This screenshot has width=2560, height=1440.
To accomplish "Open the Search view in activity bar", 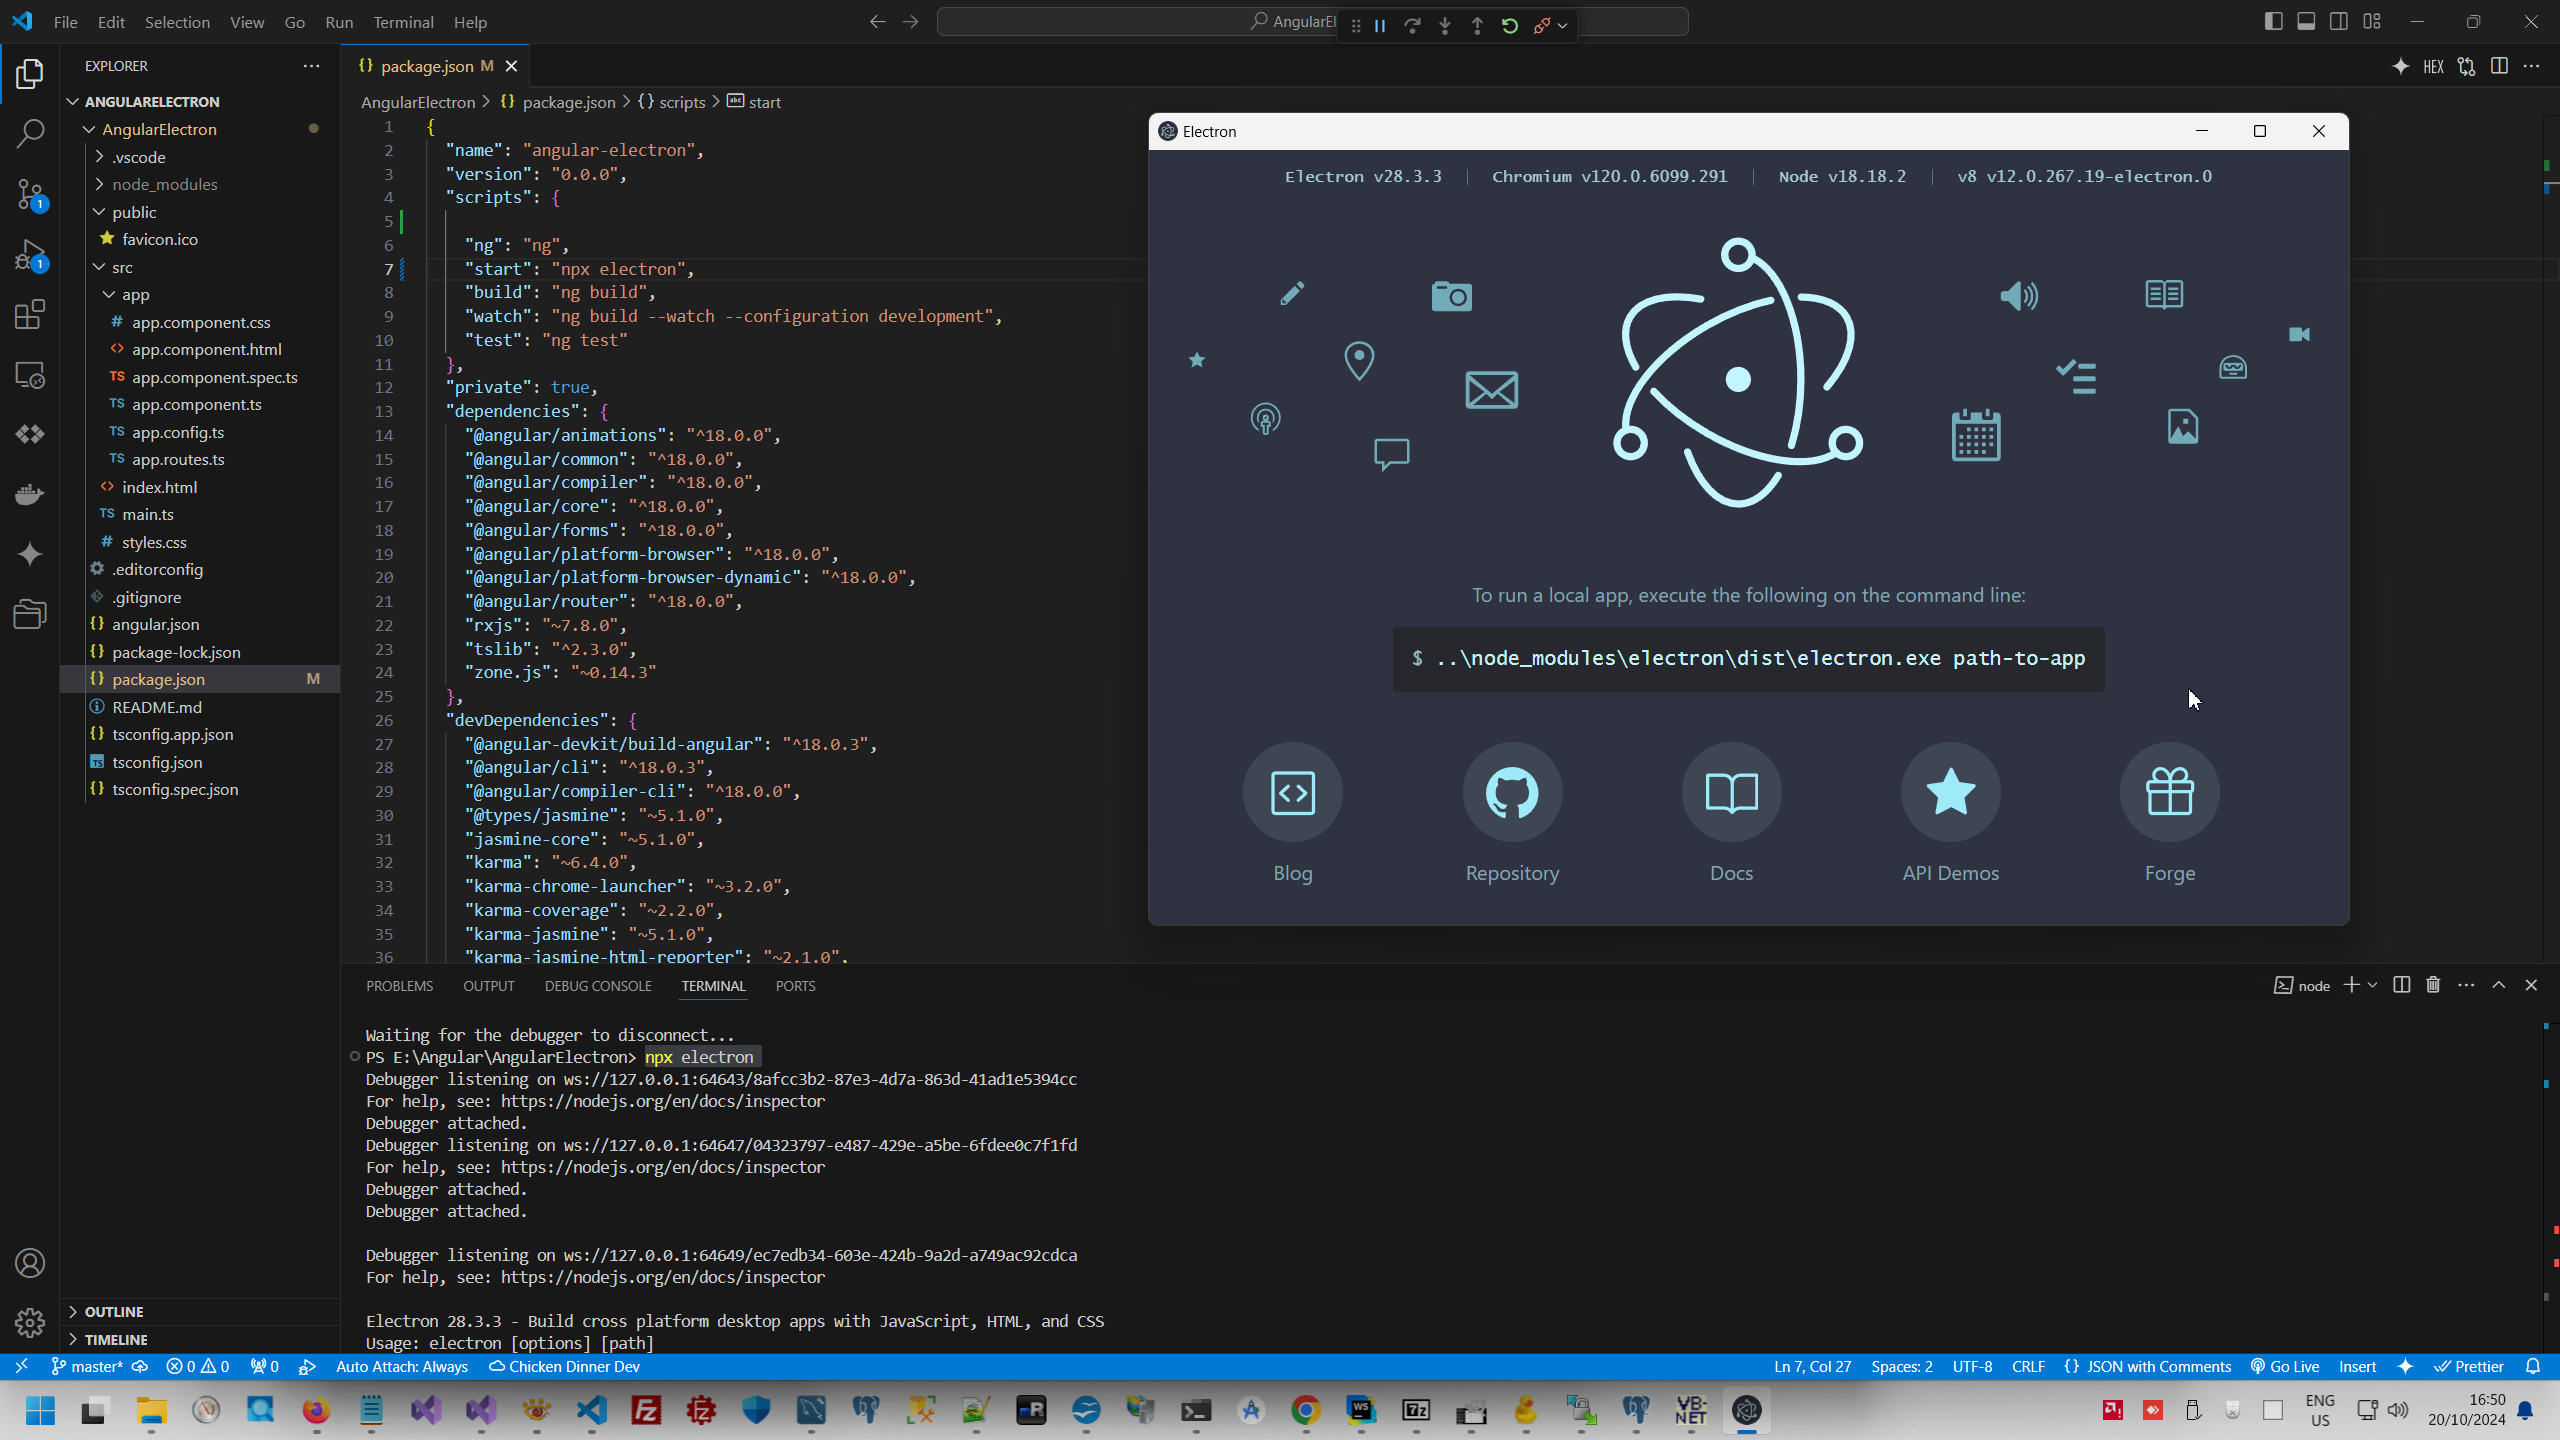I will click(30, 133).
